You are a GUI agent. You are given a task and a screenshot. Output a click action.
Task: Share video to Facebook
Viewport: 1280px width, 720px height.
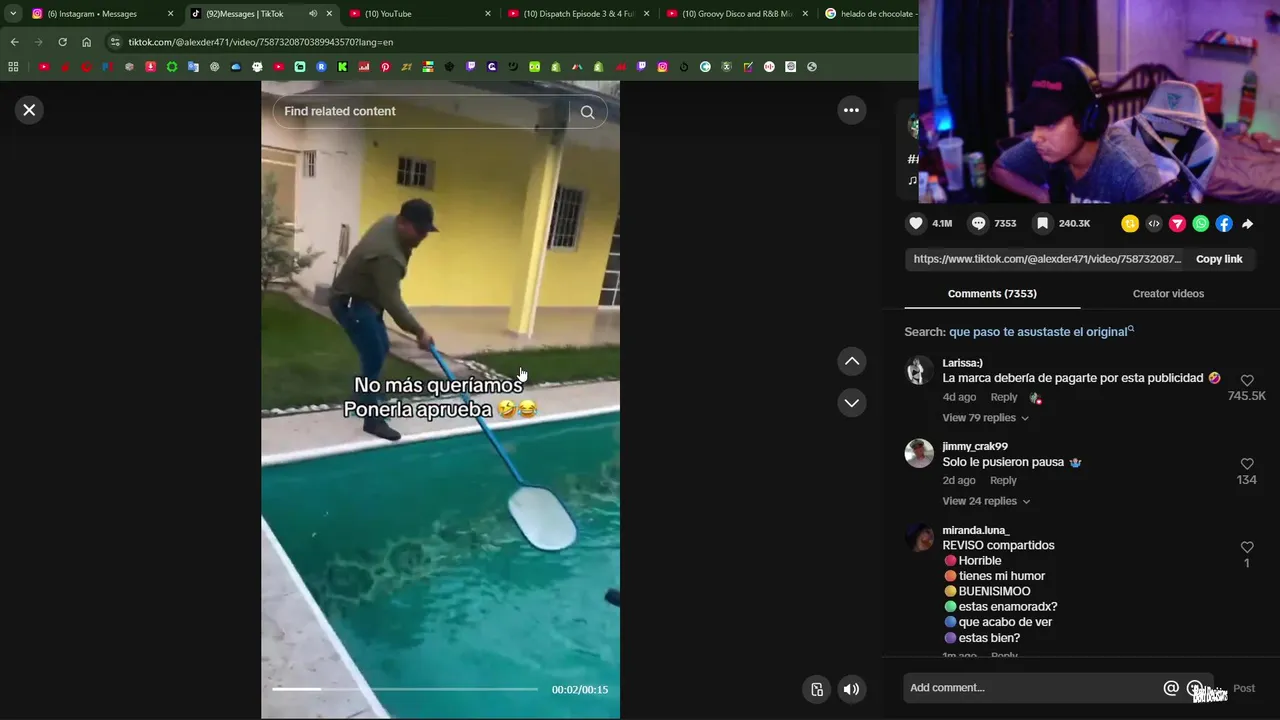pos(1224,224)
